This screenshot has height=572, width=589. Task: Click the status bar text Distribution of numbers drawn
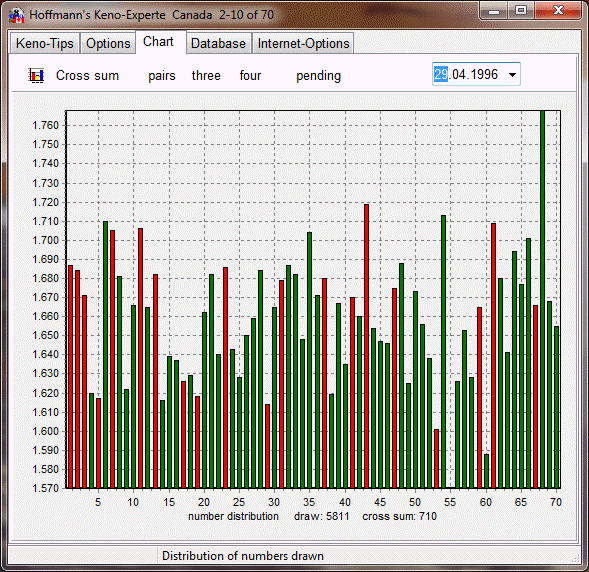243,556
